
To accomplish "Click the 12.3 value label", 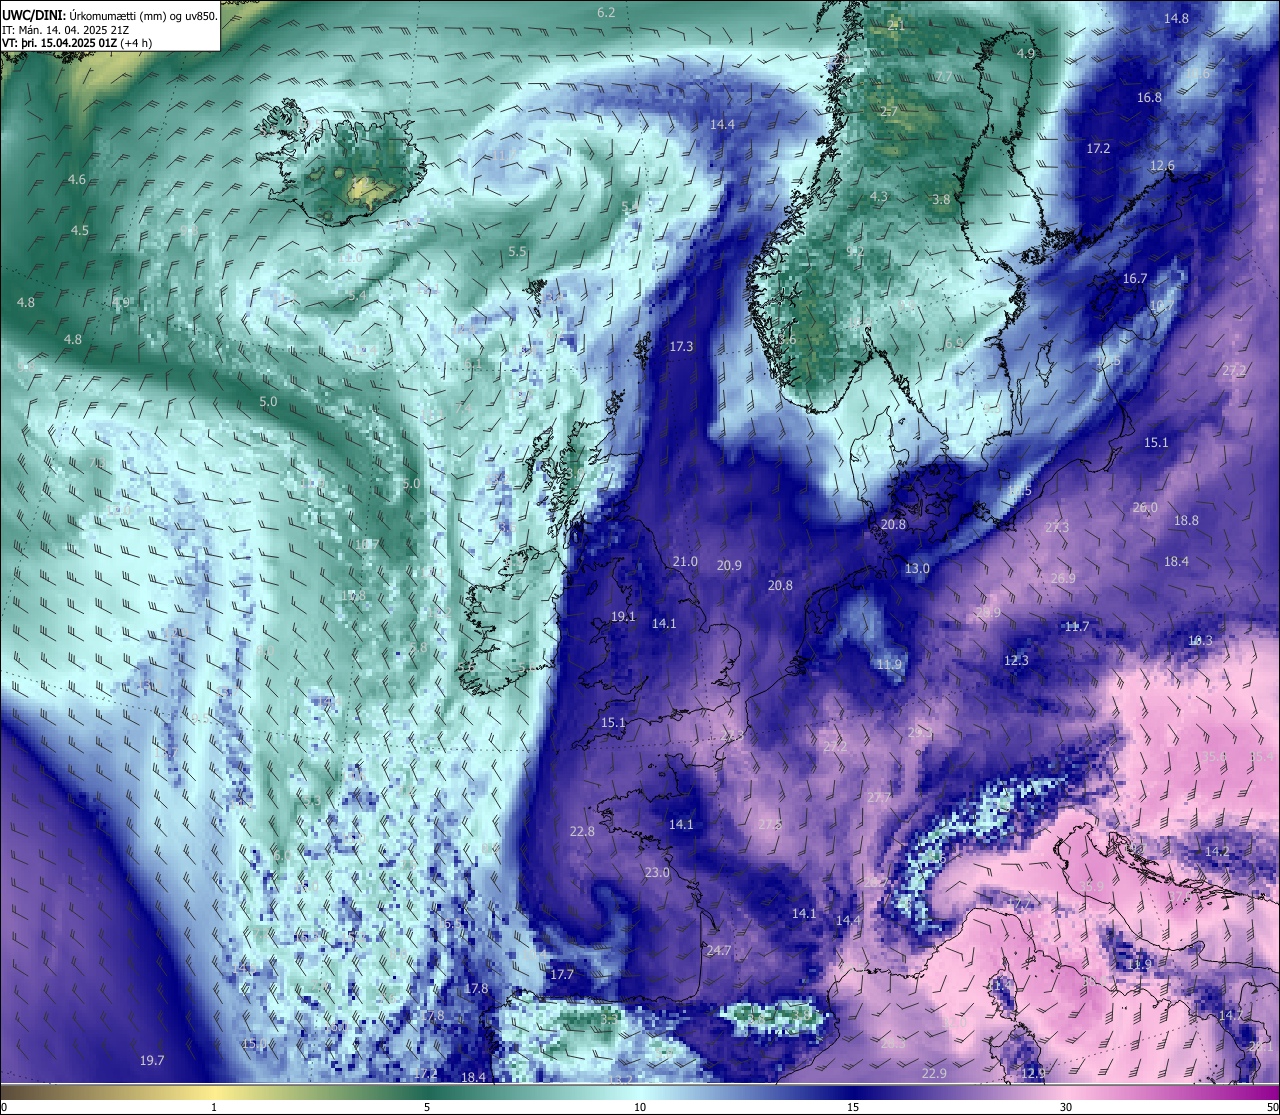I will pyautogui.click(x=1016, y=660).
